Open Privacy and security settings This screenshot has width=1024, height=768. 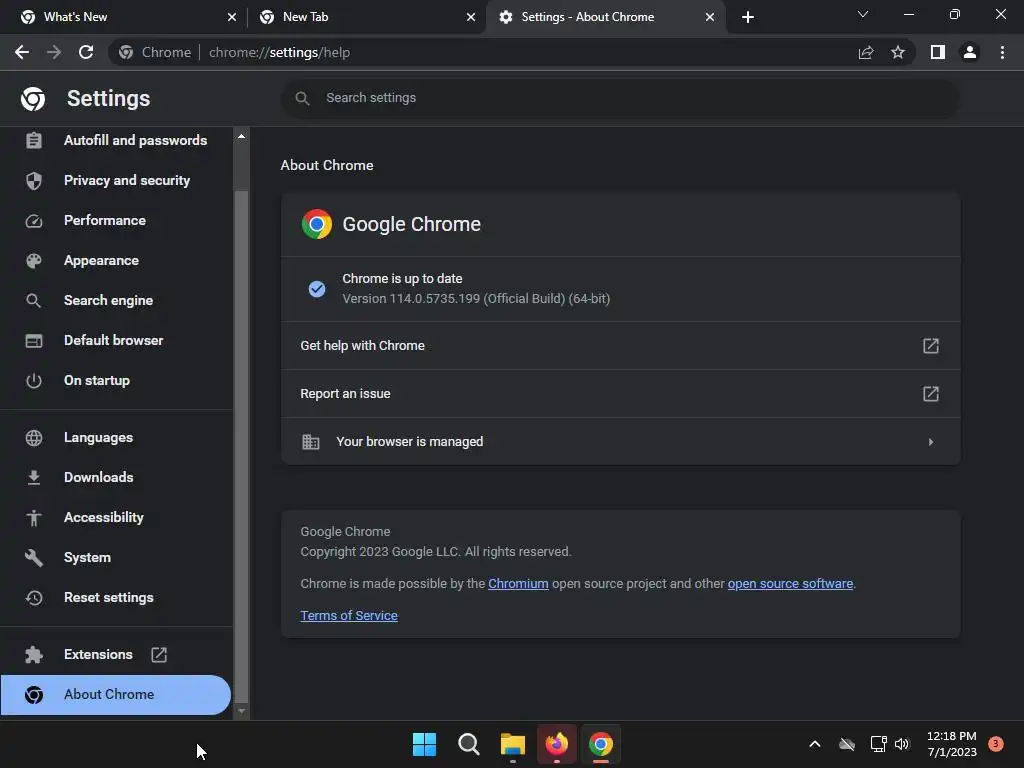(x=127, y=180)
